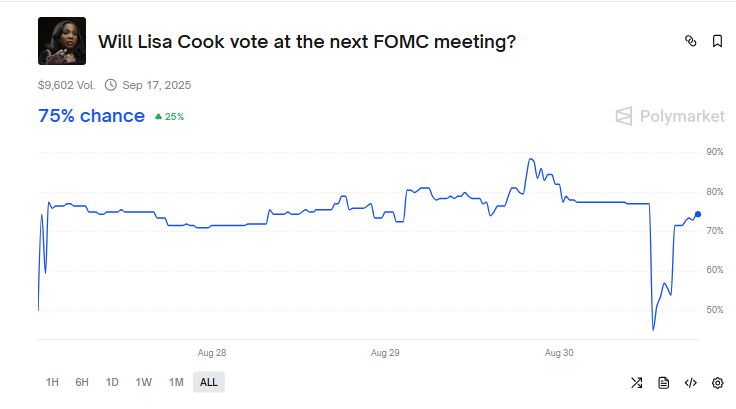Viewport: 736px width, 409px height.
Task: Click the Lisa Cook thumbnail photo
Action: tap(61, 41)
